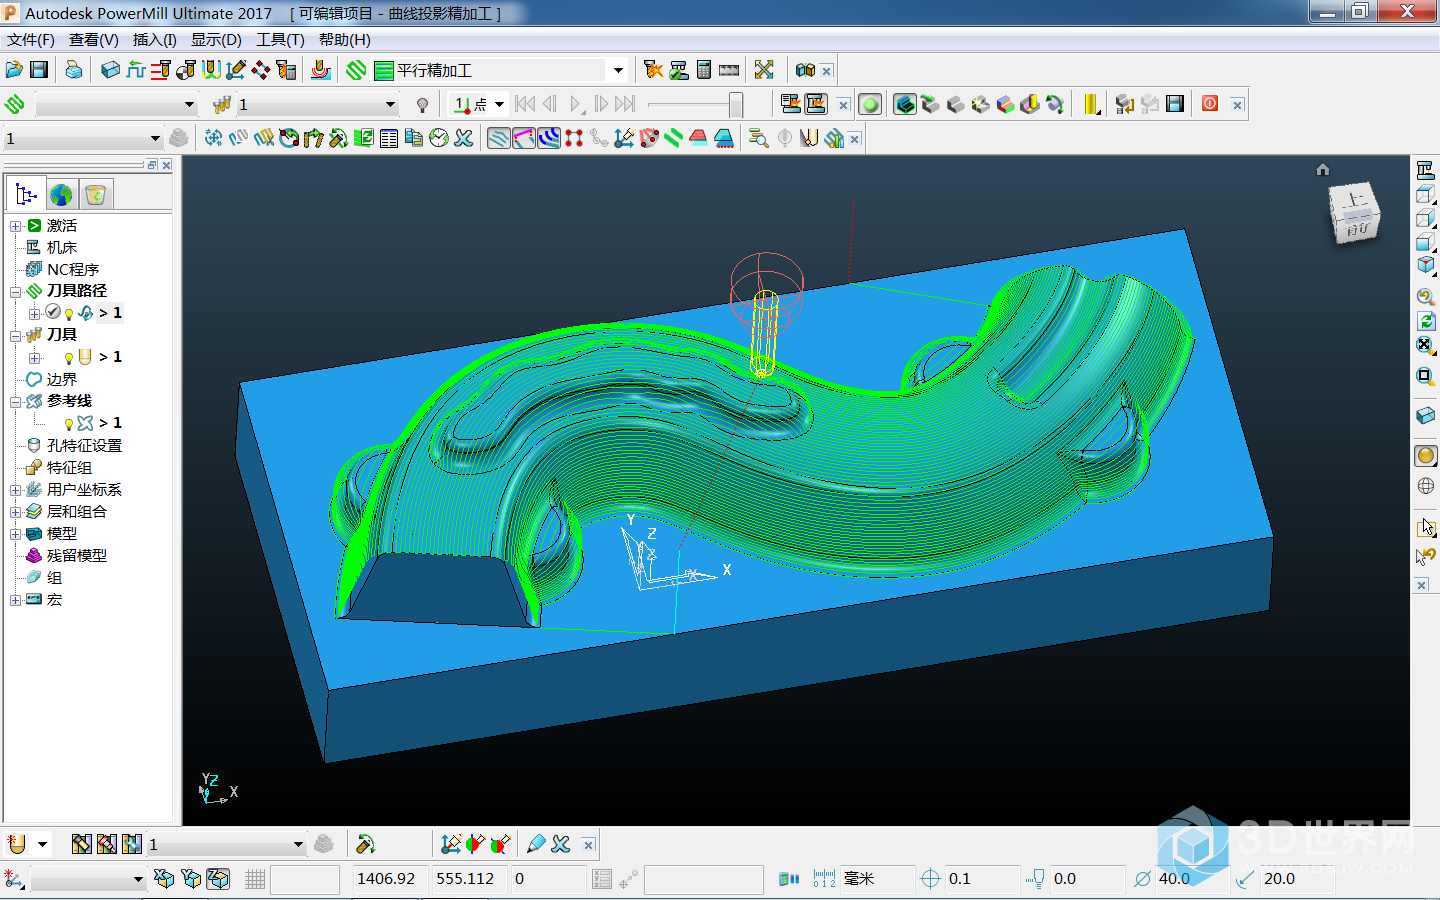Select NC程序 in the explorer tree
Image resolution: width=1440 pixels, height=900 pixels.
point(73,269)
